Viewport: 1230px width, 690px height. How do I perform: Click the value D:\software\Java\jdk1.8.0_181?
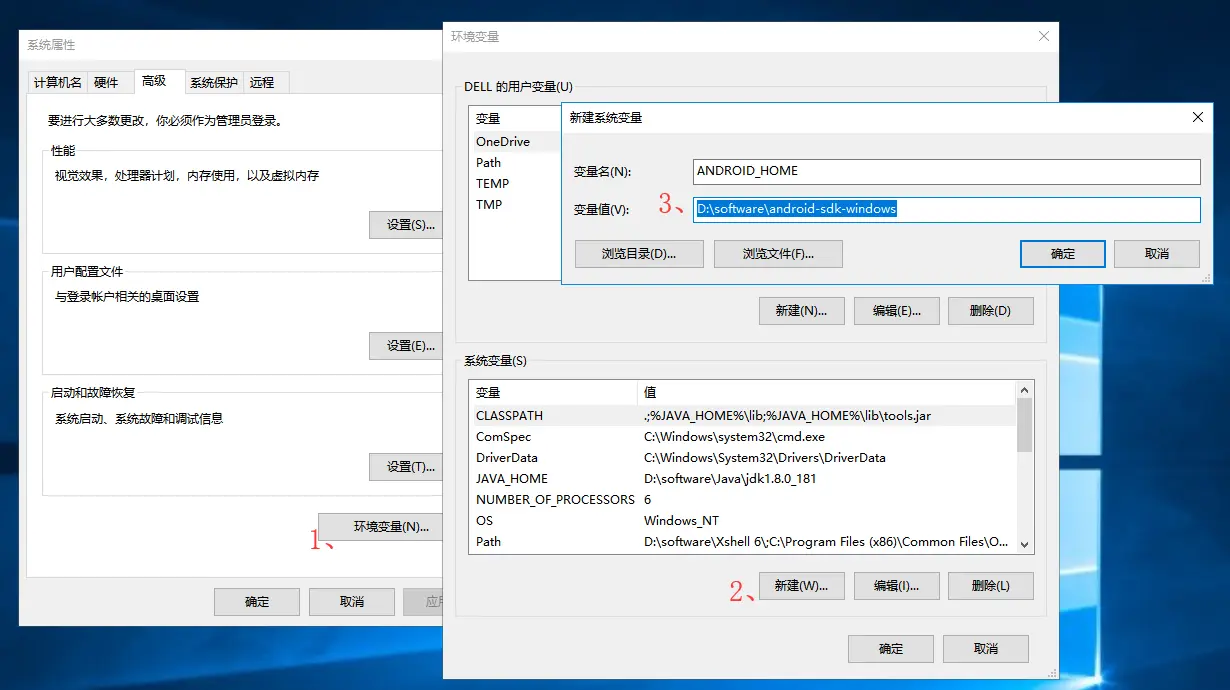(x=730, y=479)
